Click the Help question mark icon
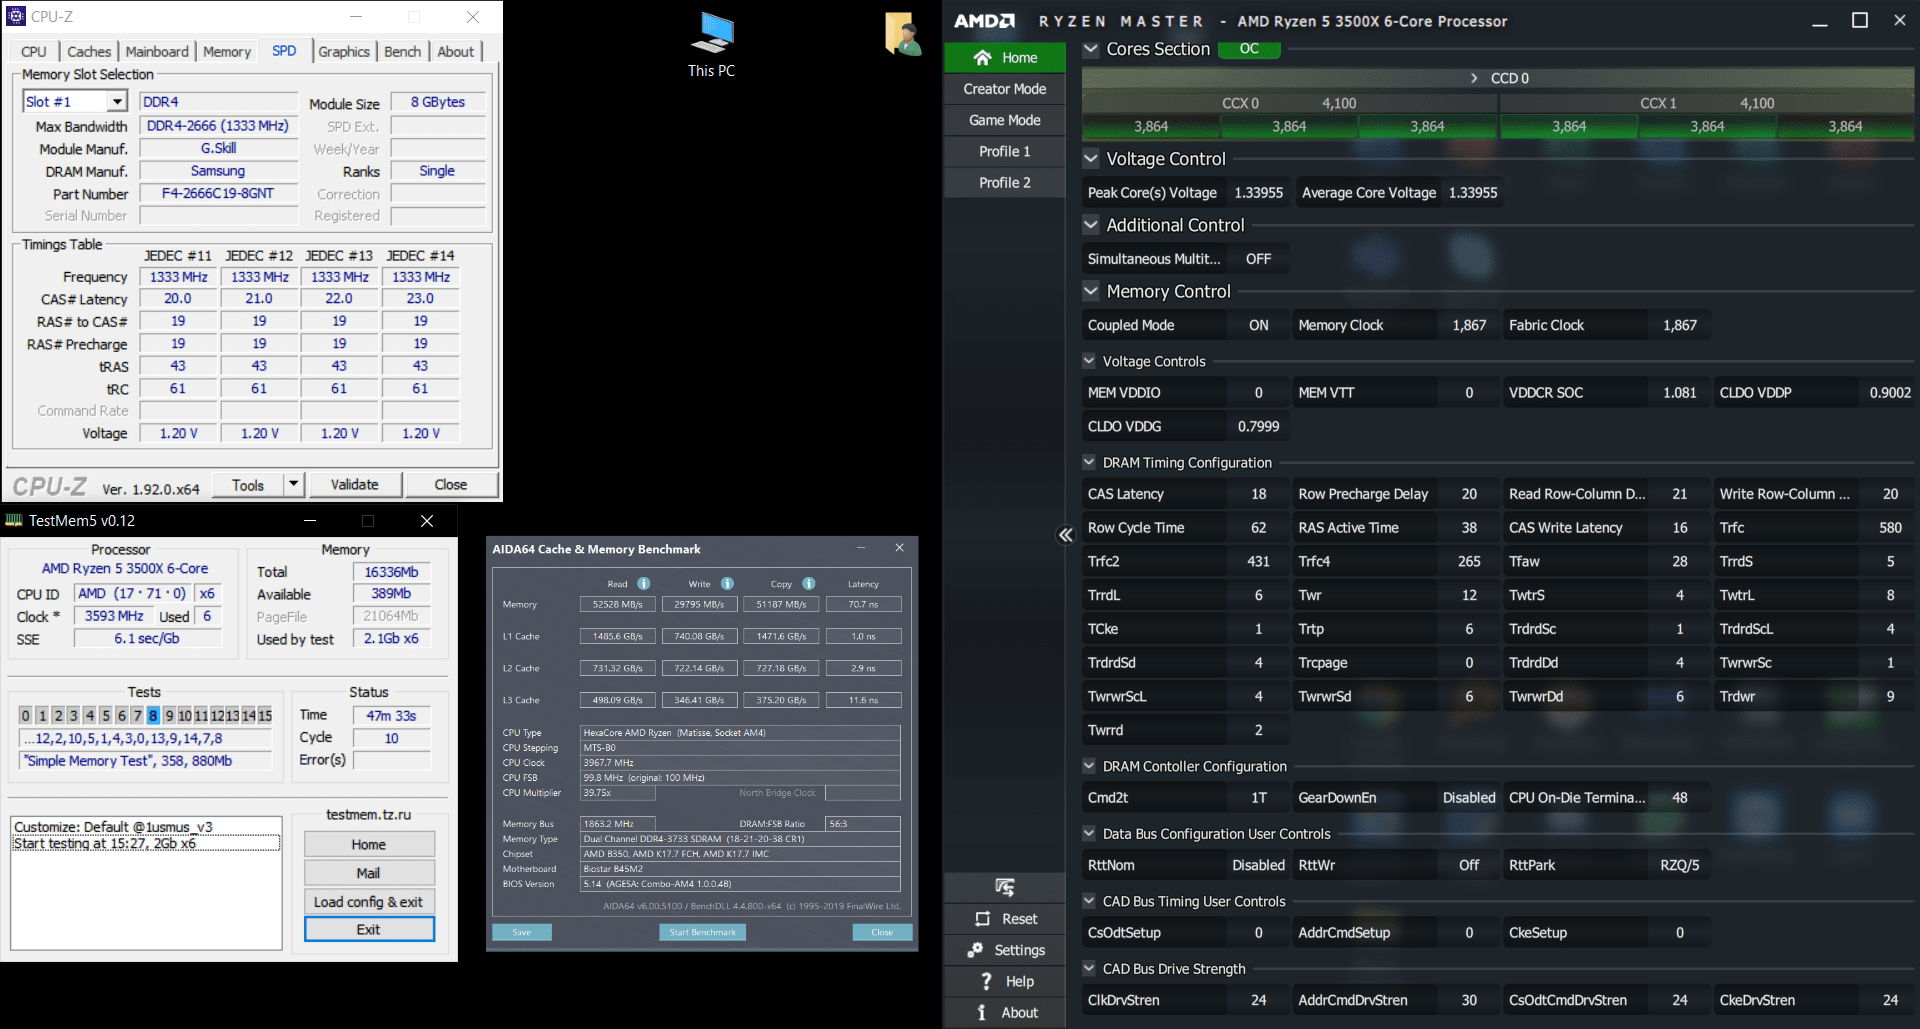 [986, 981]
